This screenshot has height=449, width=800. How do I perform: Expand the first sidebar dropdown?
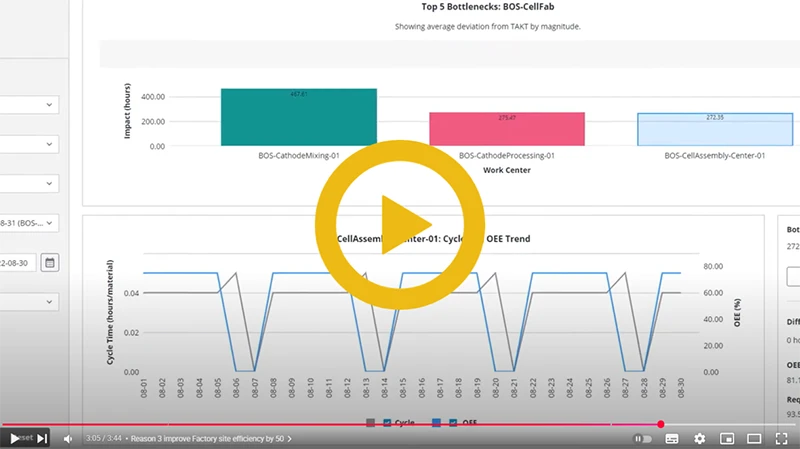[29, 105]
